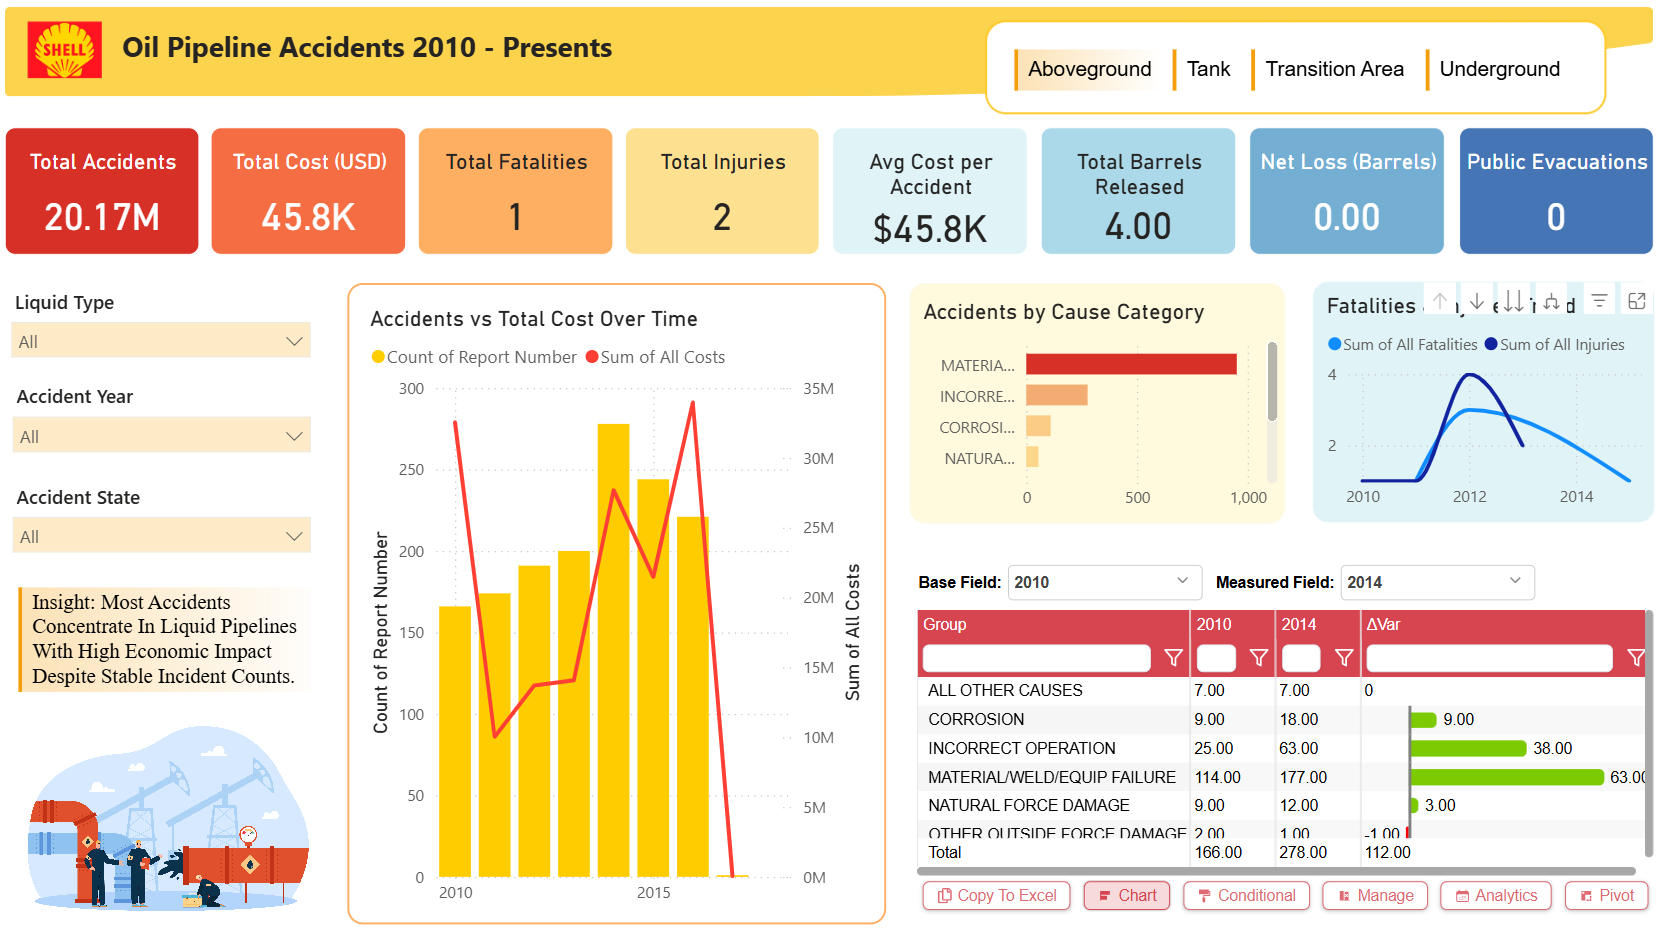Open the Liquid Type dropdown
1676x934 pixels.
[x=161, y=341]
